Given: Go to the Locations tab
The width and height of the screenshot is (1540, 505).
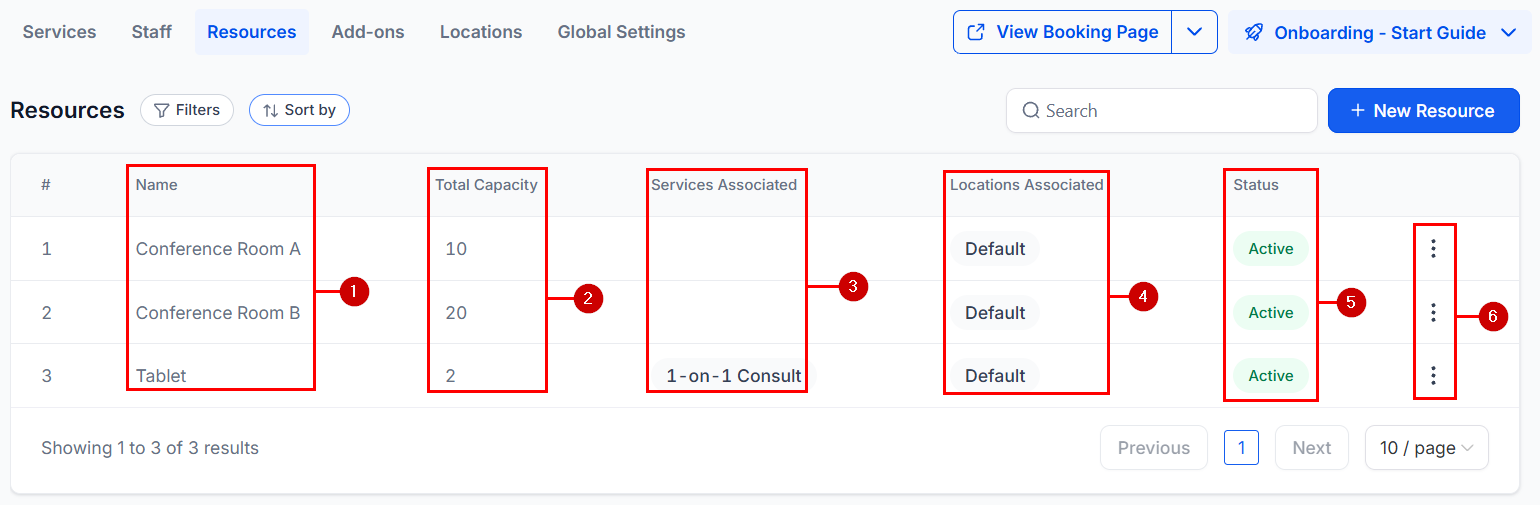Looking at the screenshot, I should tap(481, 32).
